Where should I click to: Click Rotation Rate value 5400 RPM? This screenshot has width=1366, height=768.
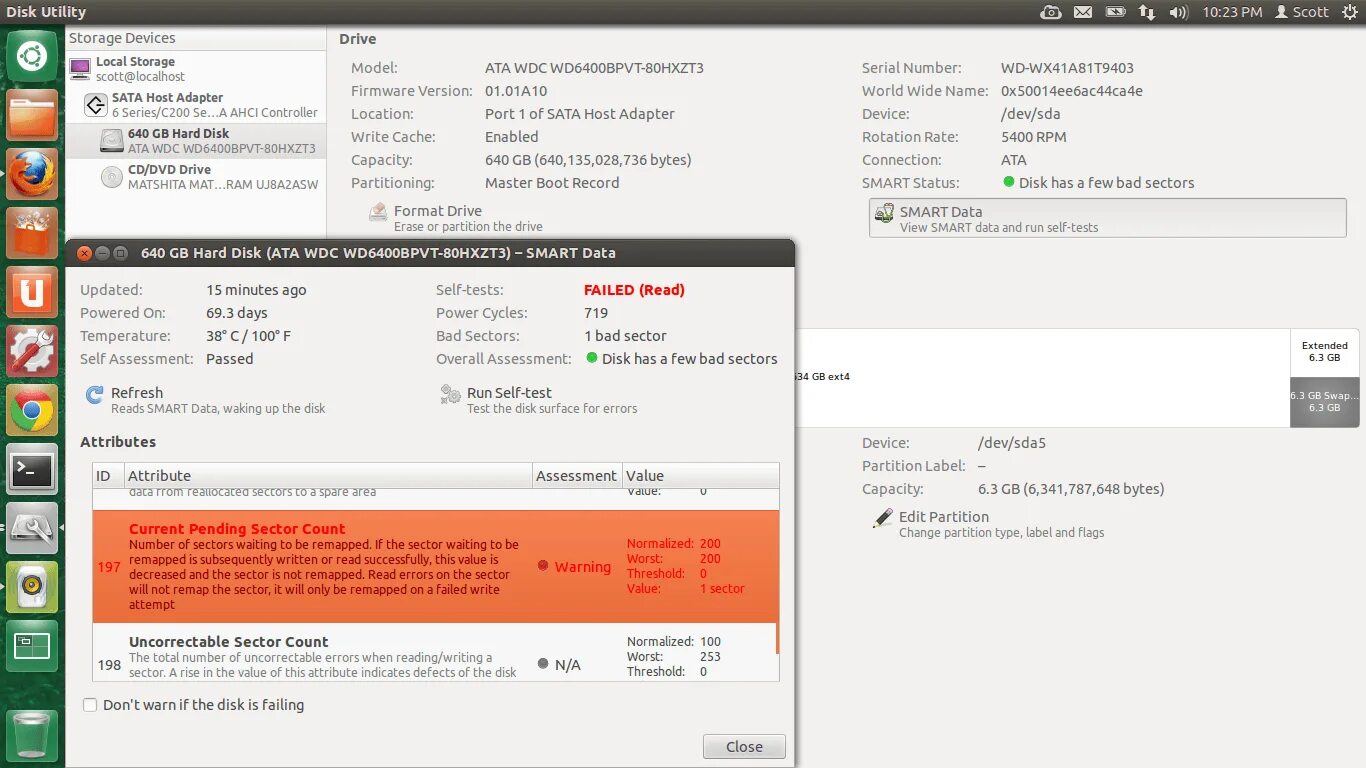pyautogui.click(x=1034, y=137)
